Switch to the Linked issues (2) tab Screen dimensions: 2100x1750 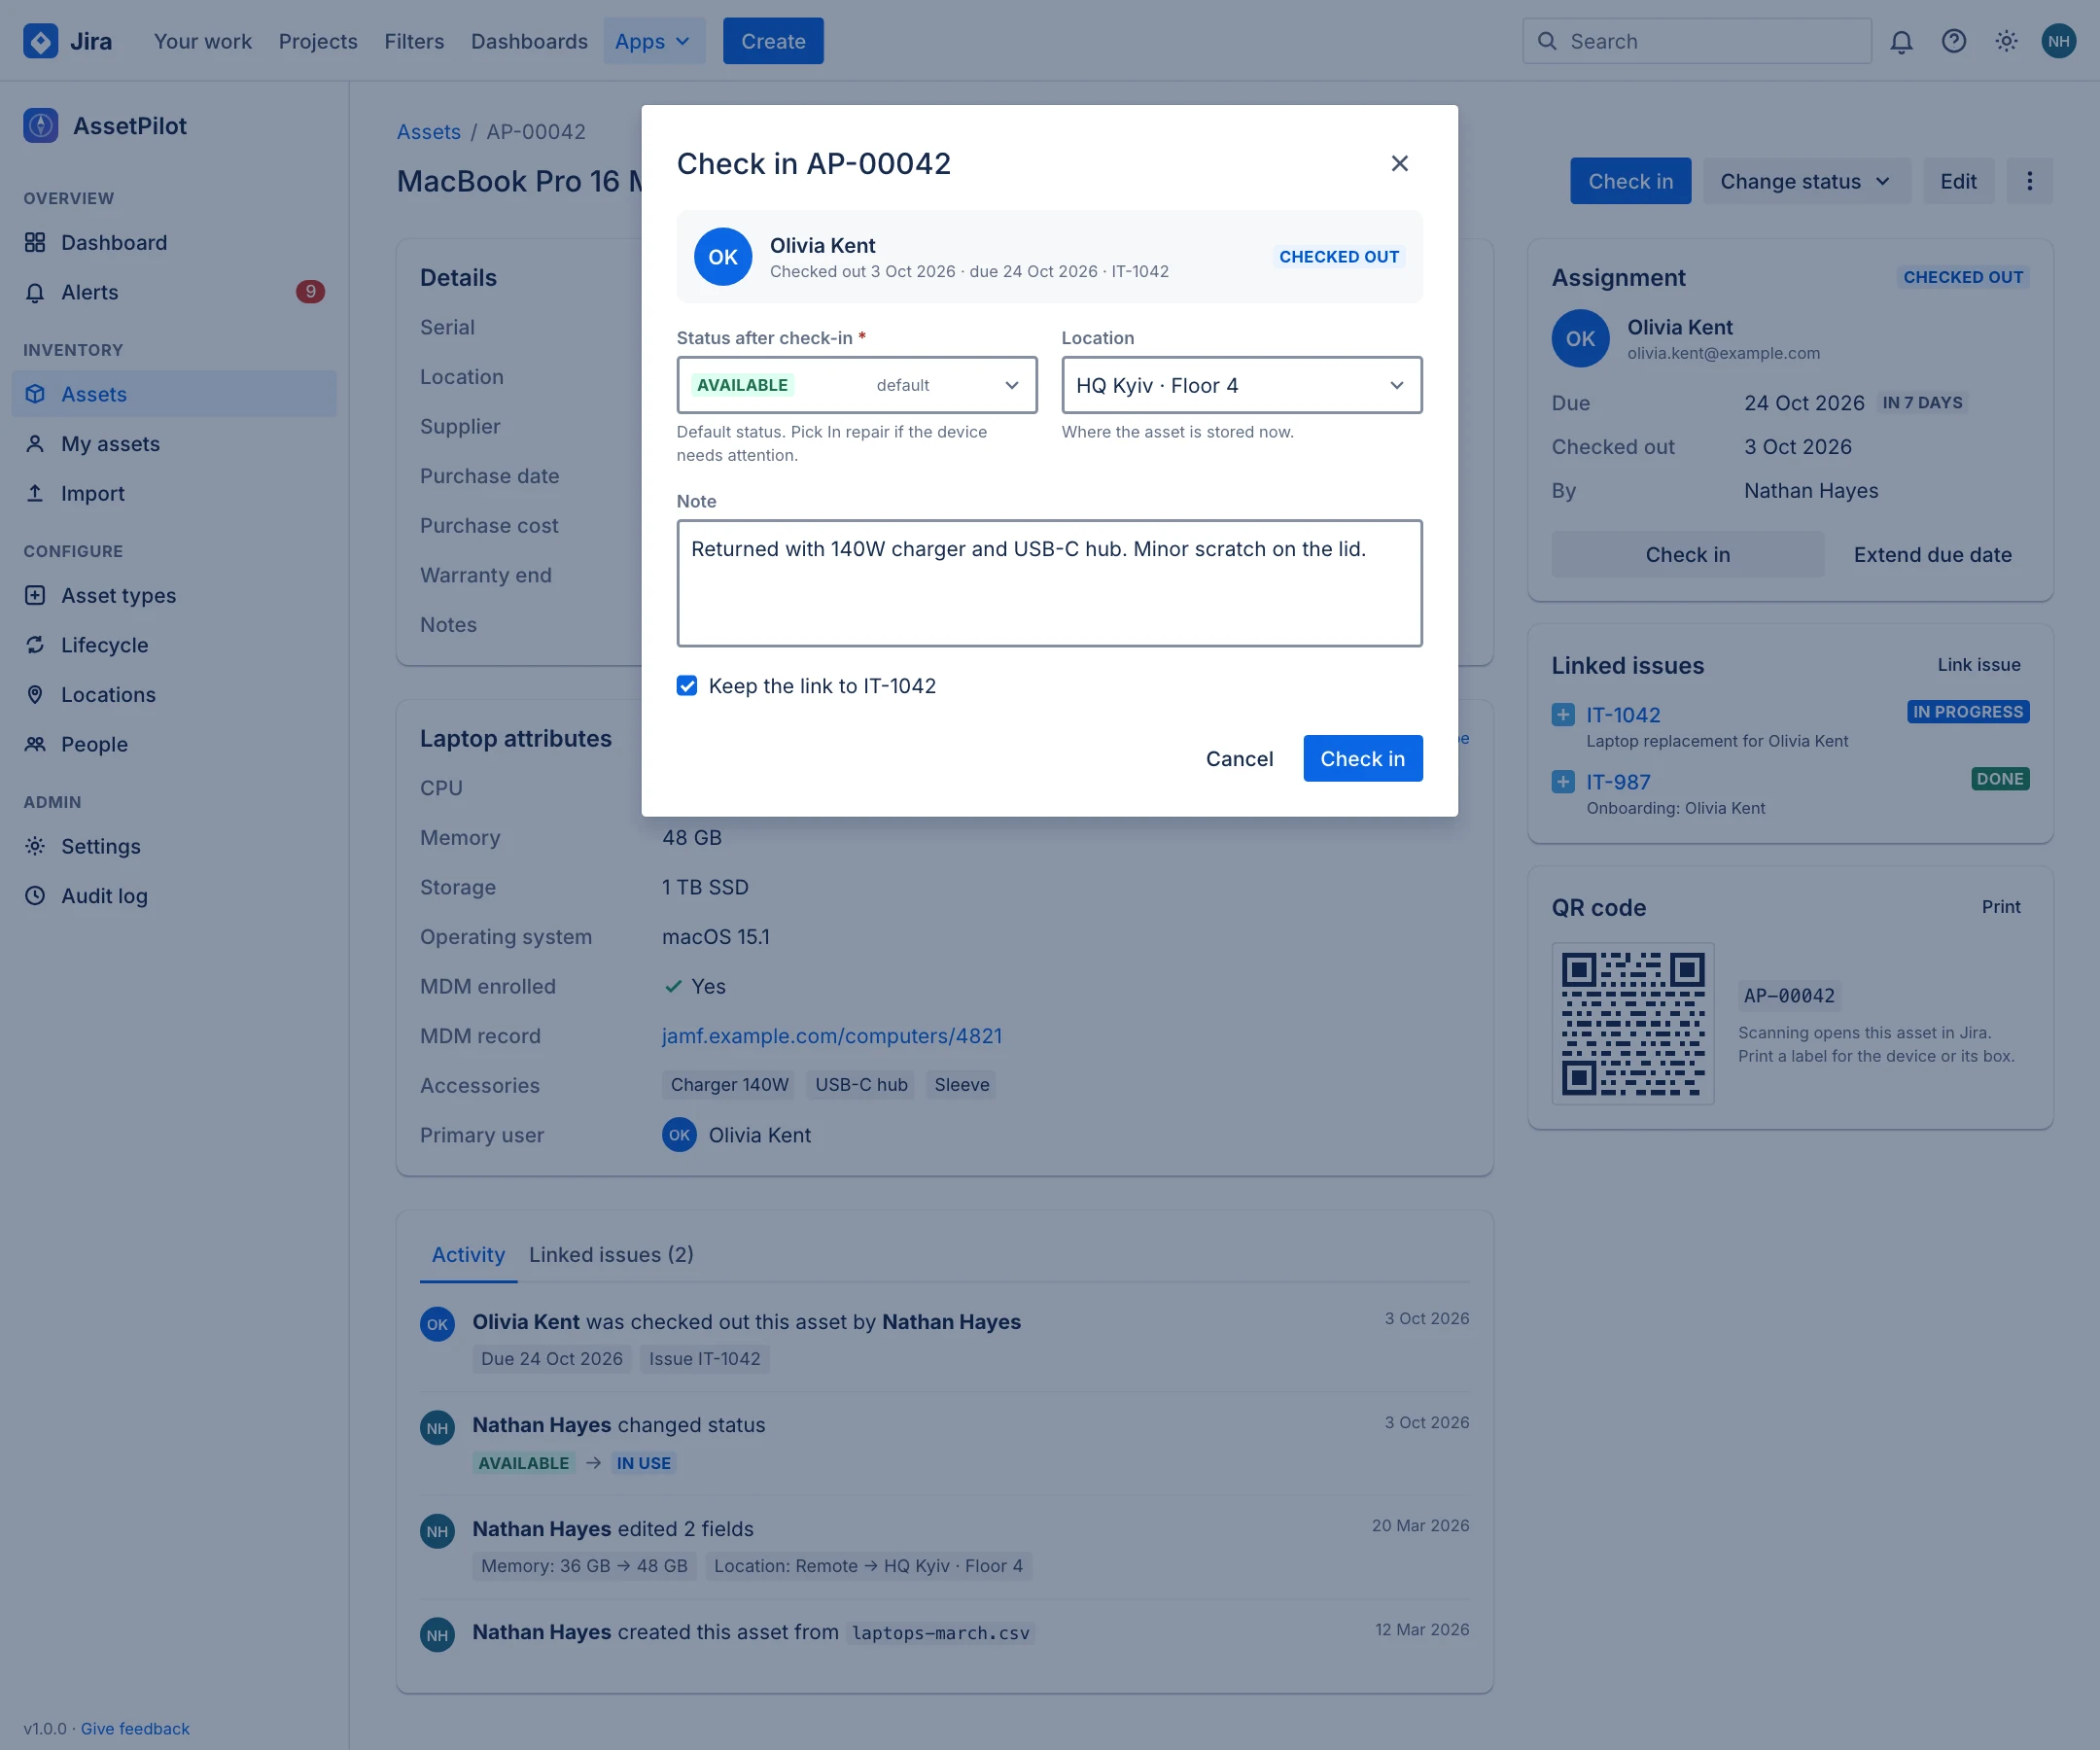click(611, 1255)
